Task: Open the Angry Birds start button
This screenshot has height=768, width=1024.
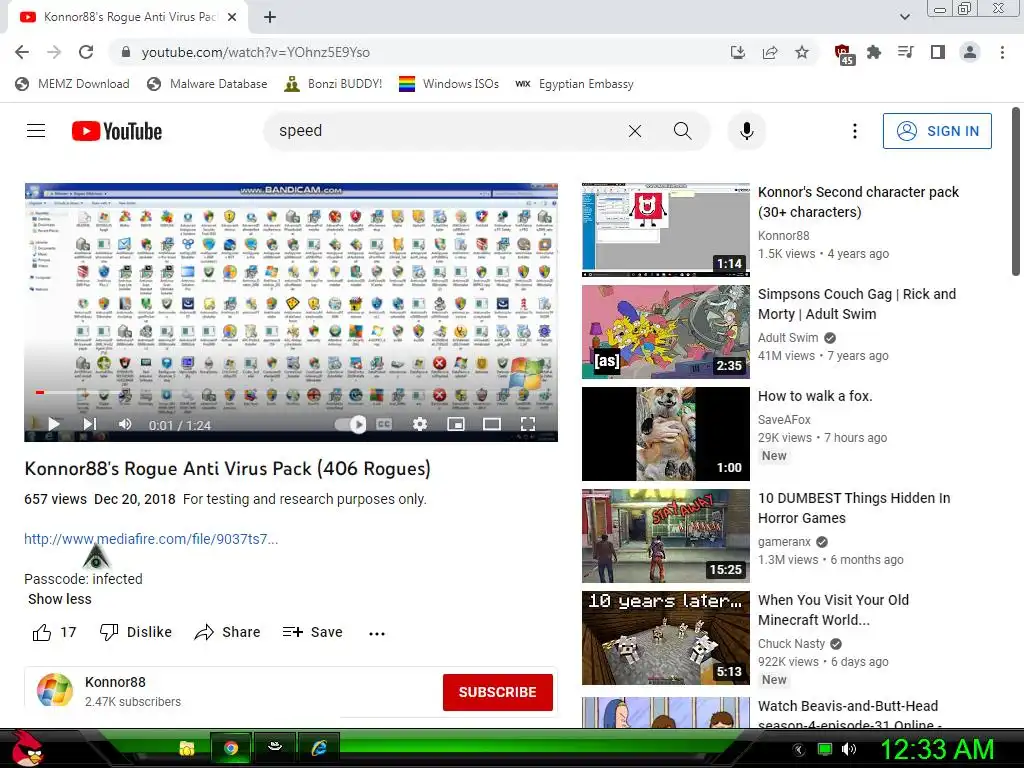Action: [27, 748]
